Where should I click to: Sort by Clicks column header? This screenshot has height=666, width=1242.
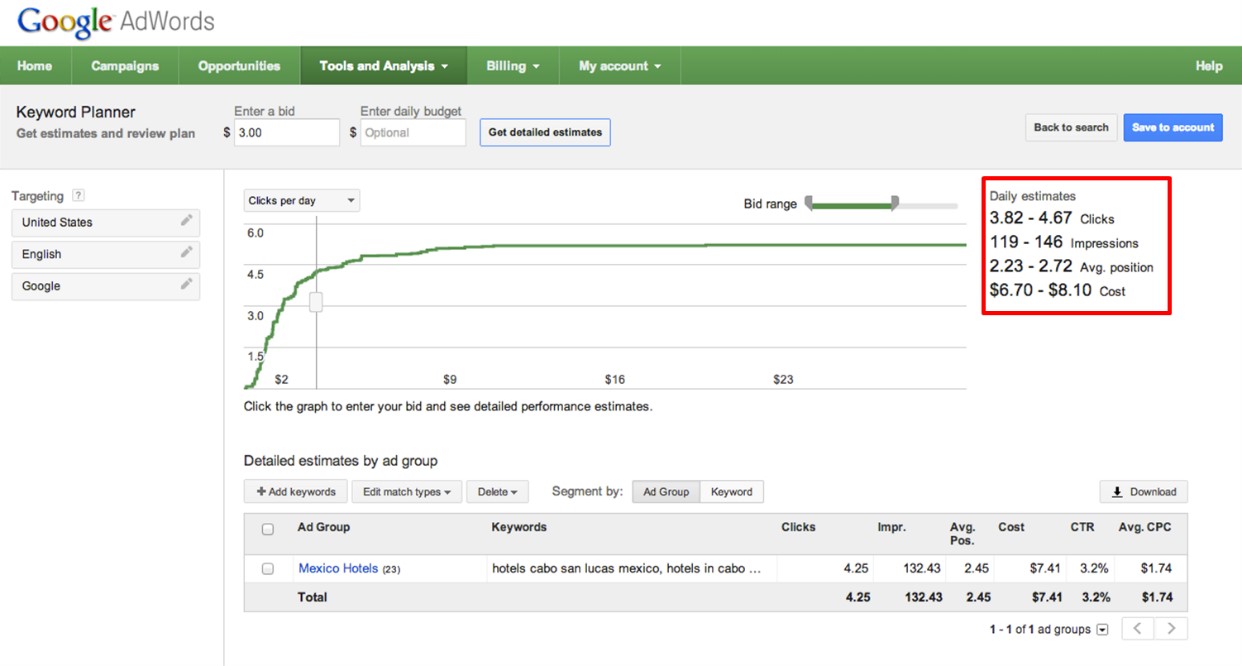point(798,527)
